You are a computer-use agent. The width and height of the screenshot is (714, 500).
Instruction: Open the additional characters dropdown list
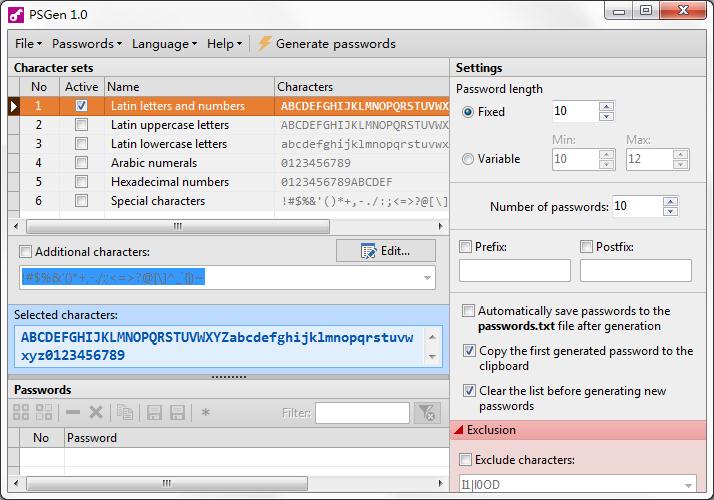(x=428, y=277)
